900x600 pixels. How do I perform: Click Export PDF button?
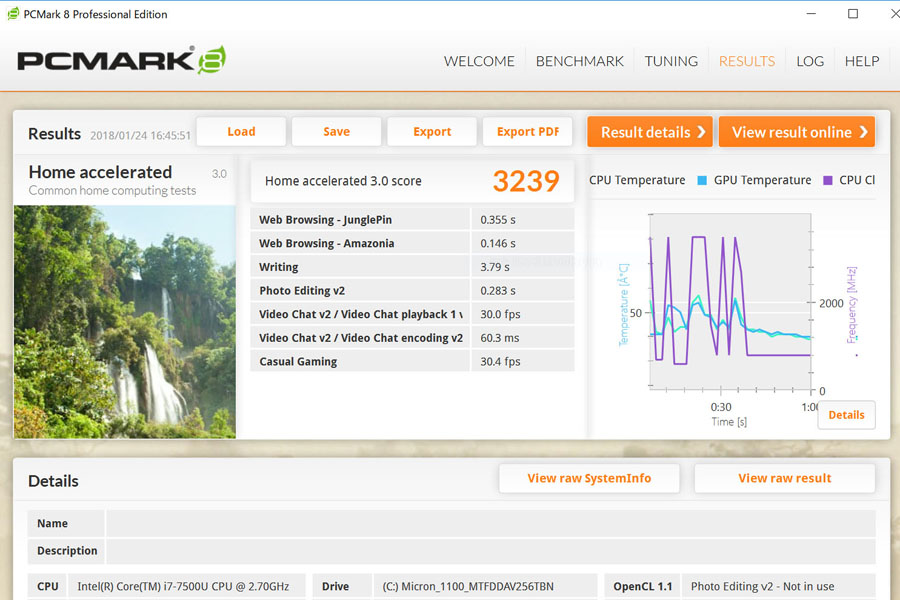point(527,131)
